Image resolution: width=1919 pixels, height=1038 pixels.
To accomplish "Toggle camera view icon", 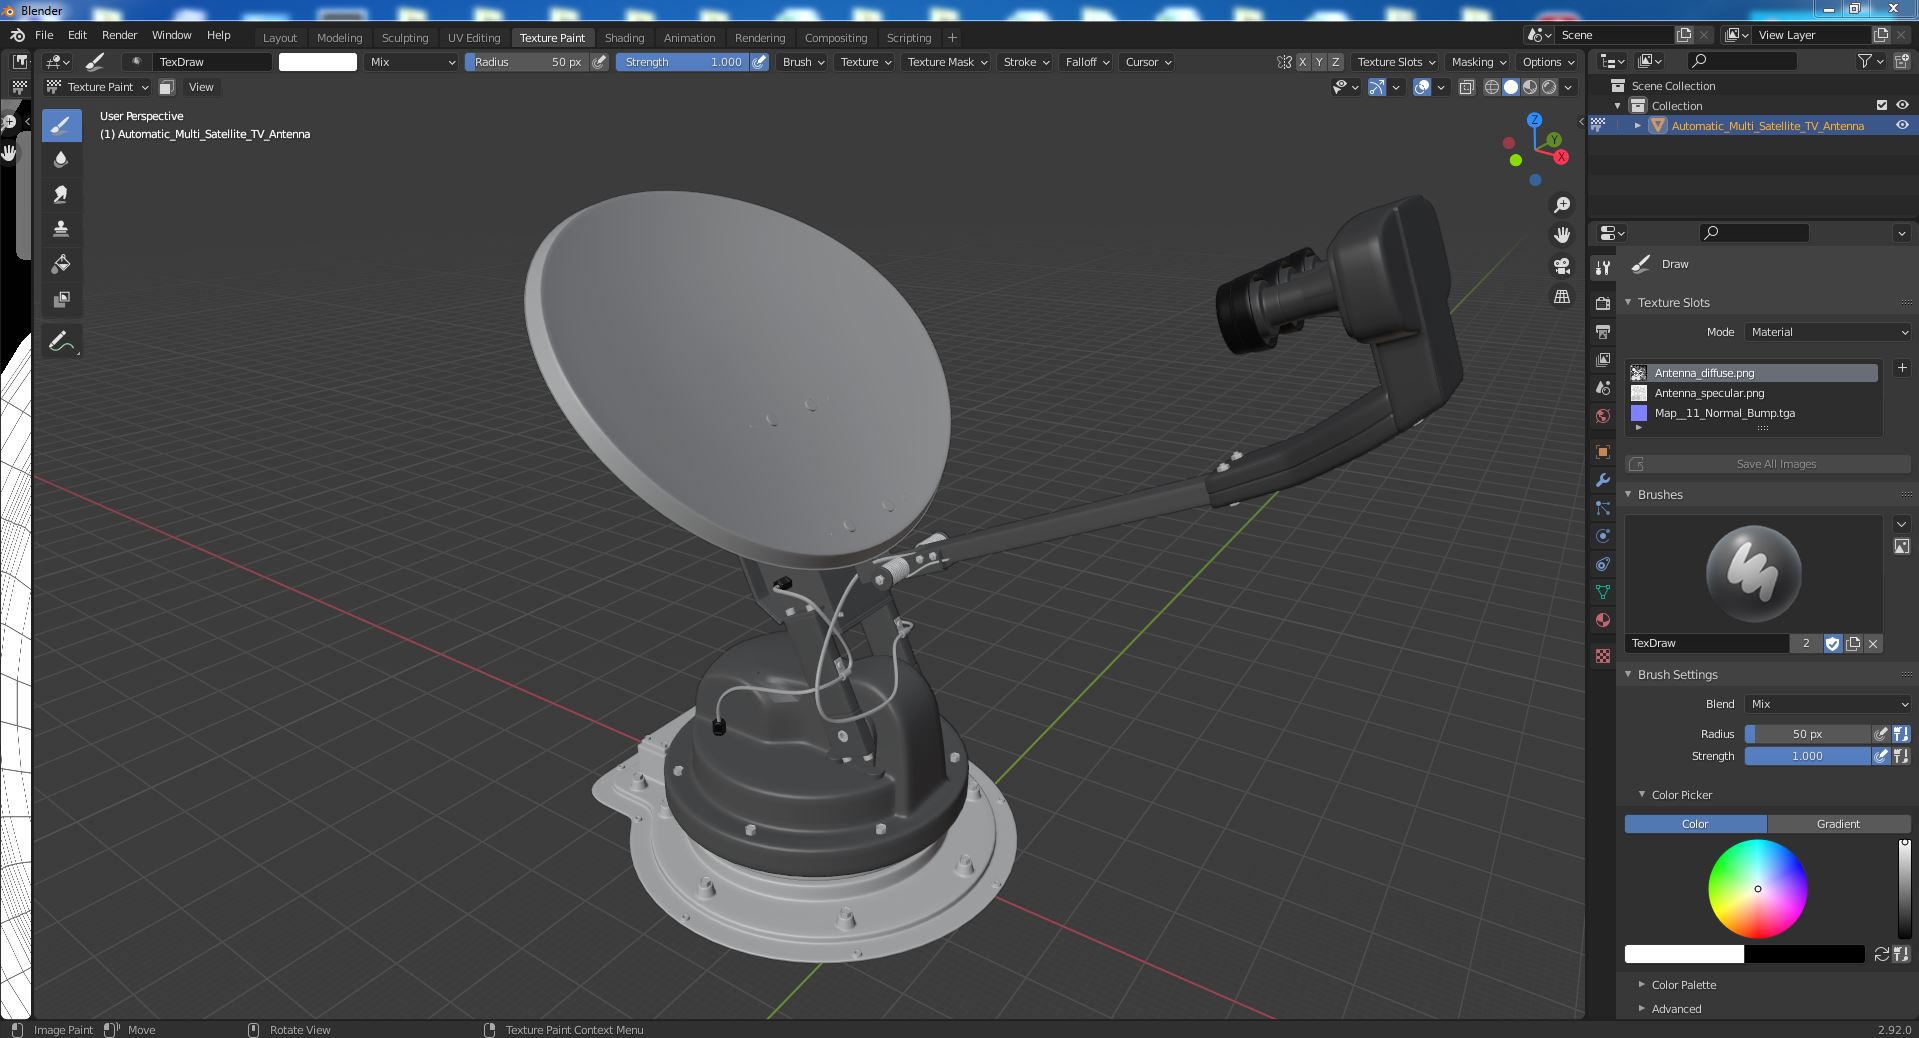I will tap(1562, 266).
